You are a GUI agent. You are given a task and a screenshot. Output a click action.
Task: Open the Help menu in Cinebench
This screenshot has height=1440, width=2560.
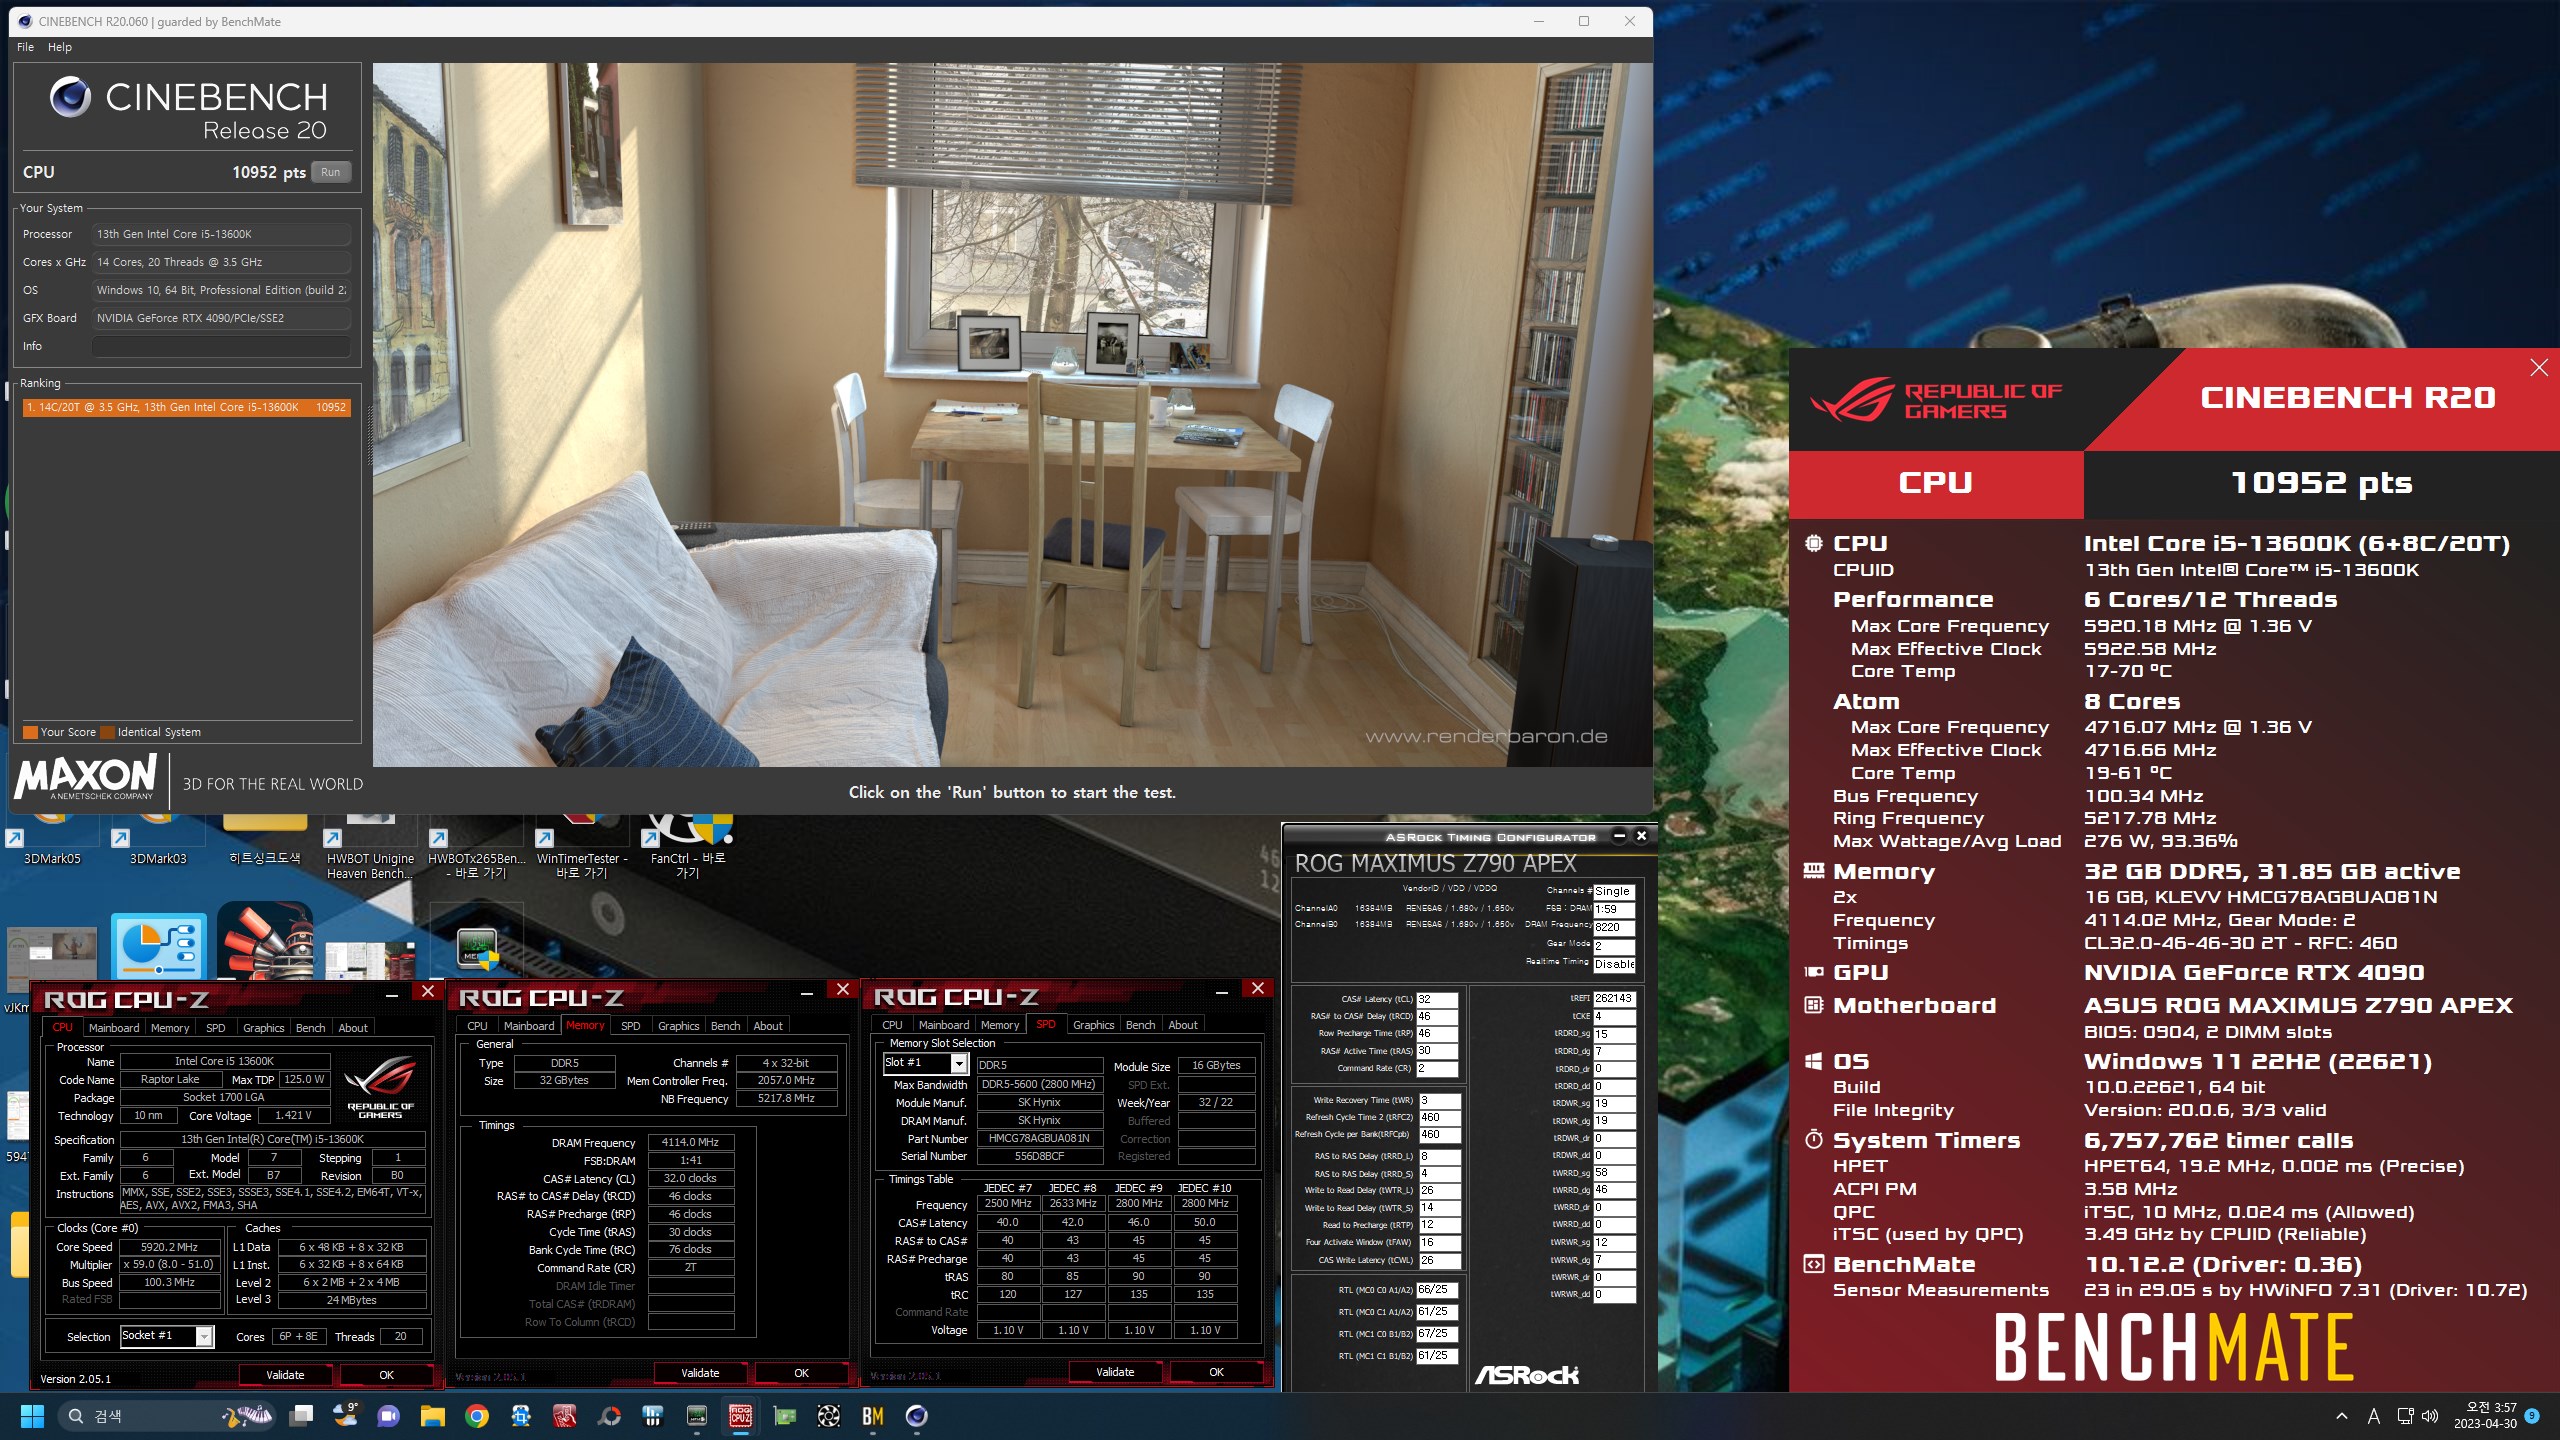pos(59,47)
